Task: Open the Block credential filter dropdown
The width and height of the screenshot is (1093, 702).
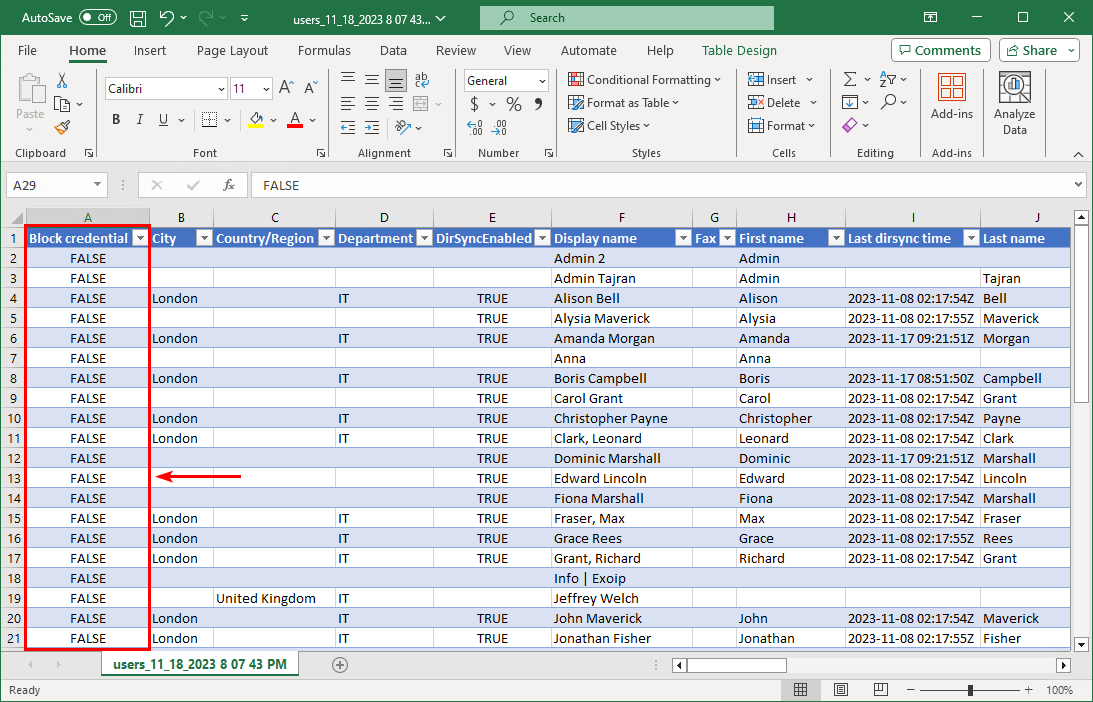Action: 140,238
